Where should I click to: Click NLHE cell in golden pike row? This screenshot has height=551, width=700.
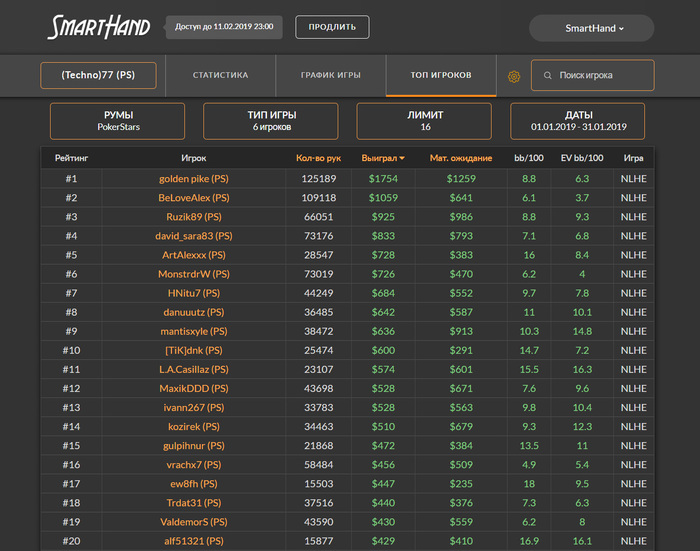[633, 179]
